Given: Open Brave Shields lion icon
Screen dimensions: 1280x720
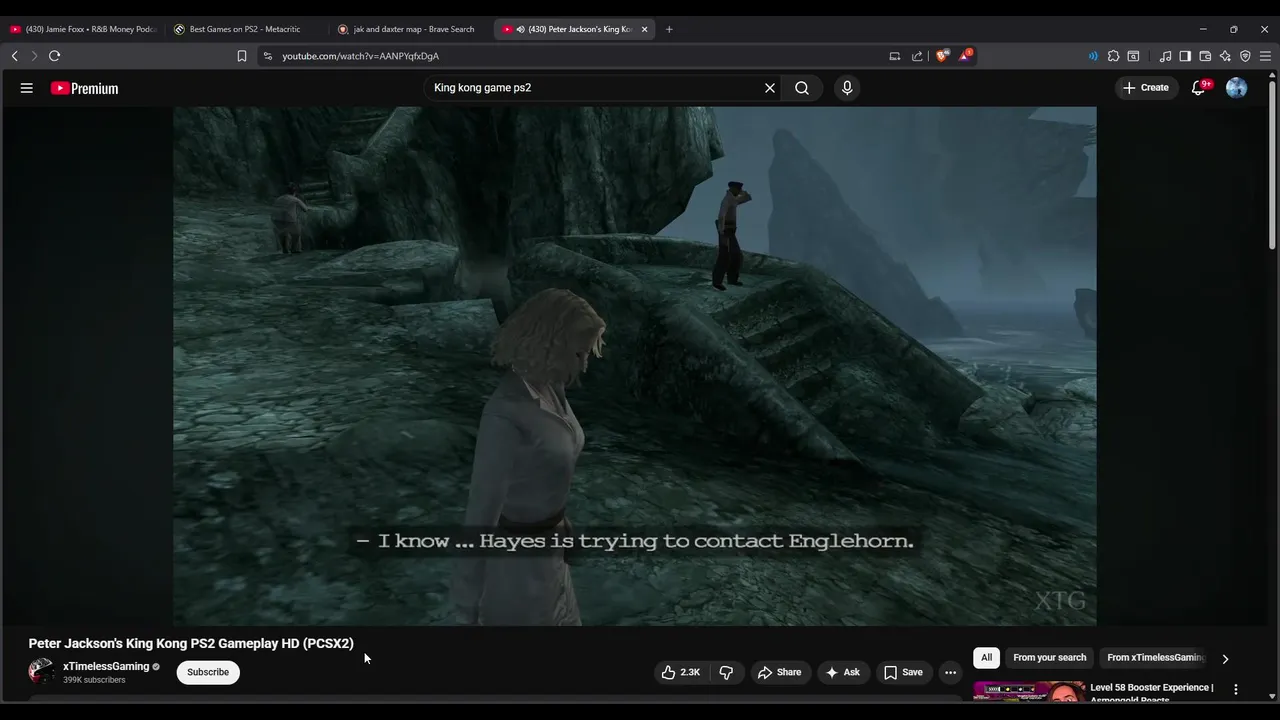Looking at the screenshot, I should pyautogui.click(x=942, y=56).
